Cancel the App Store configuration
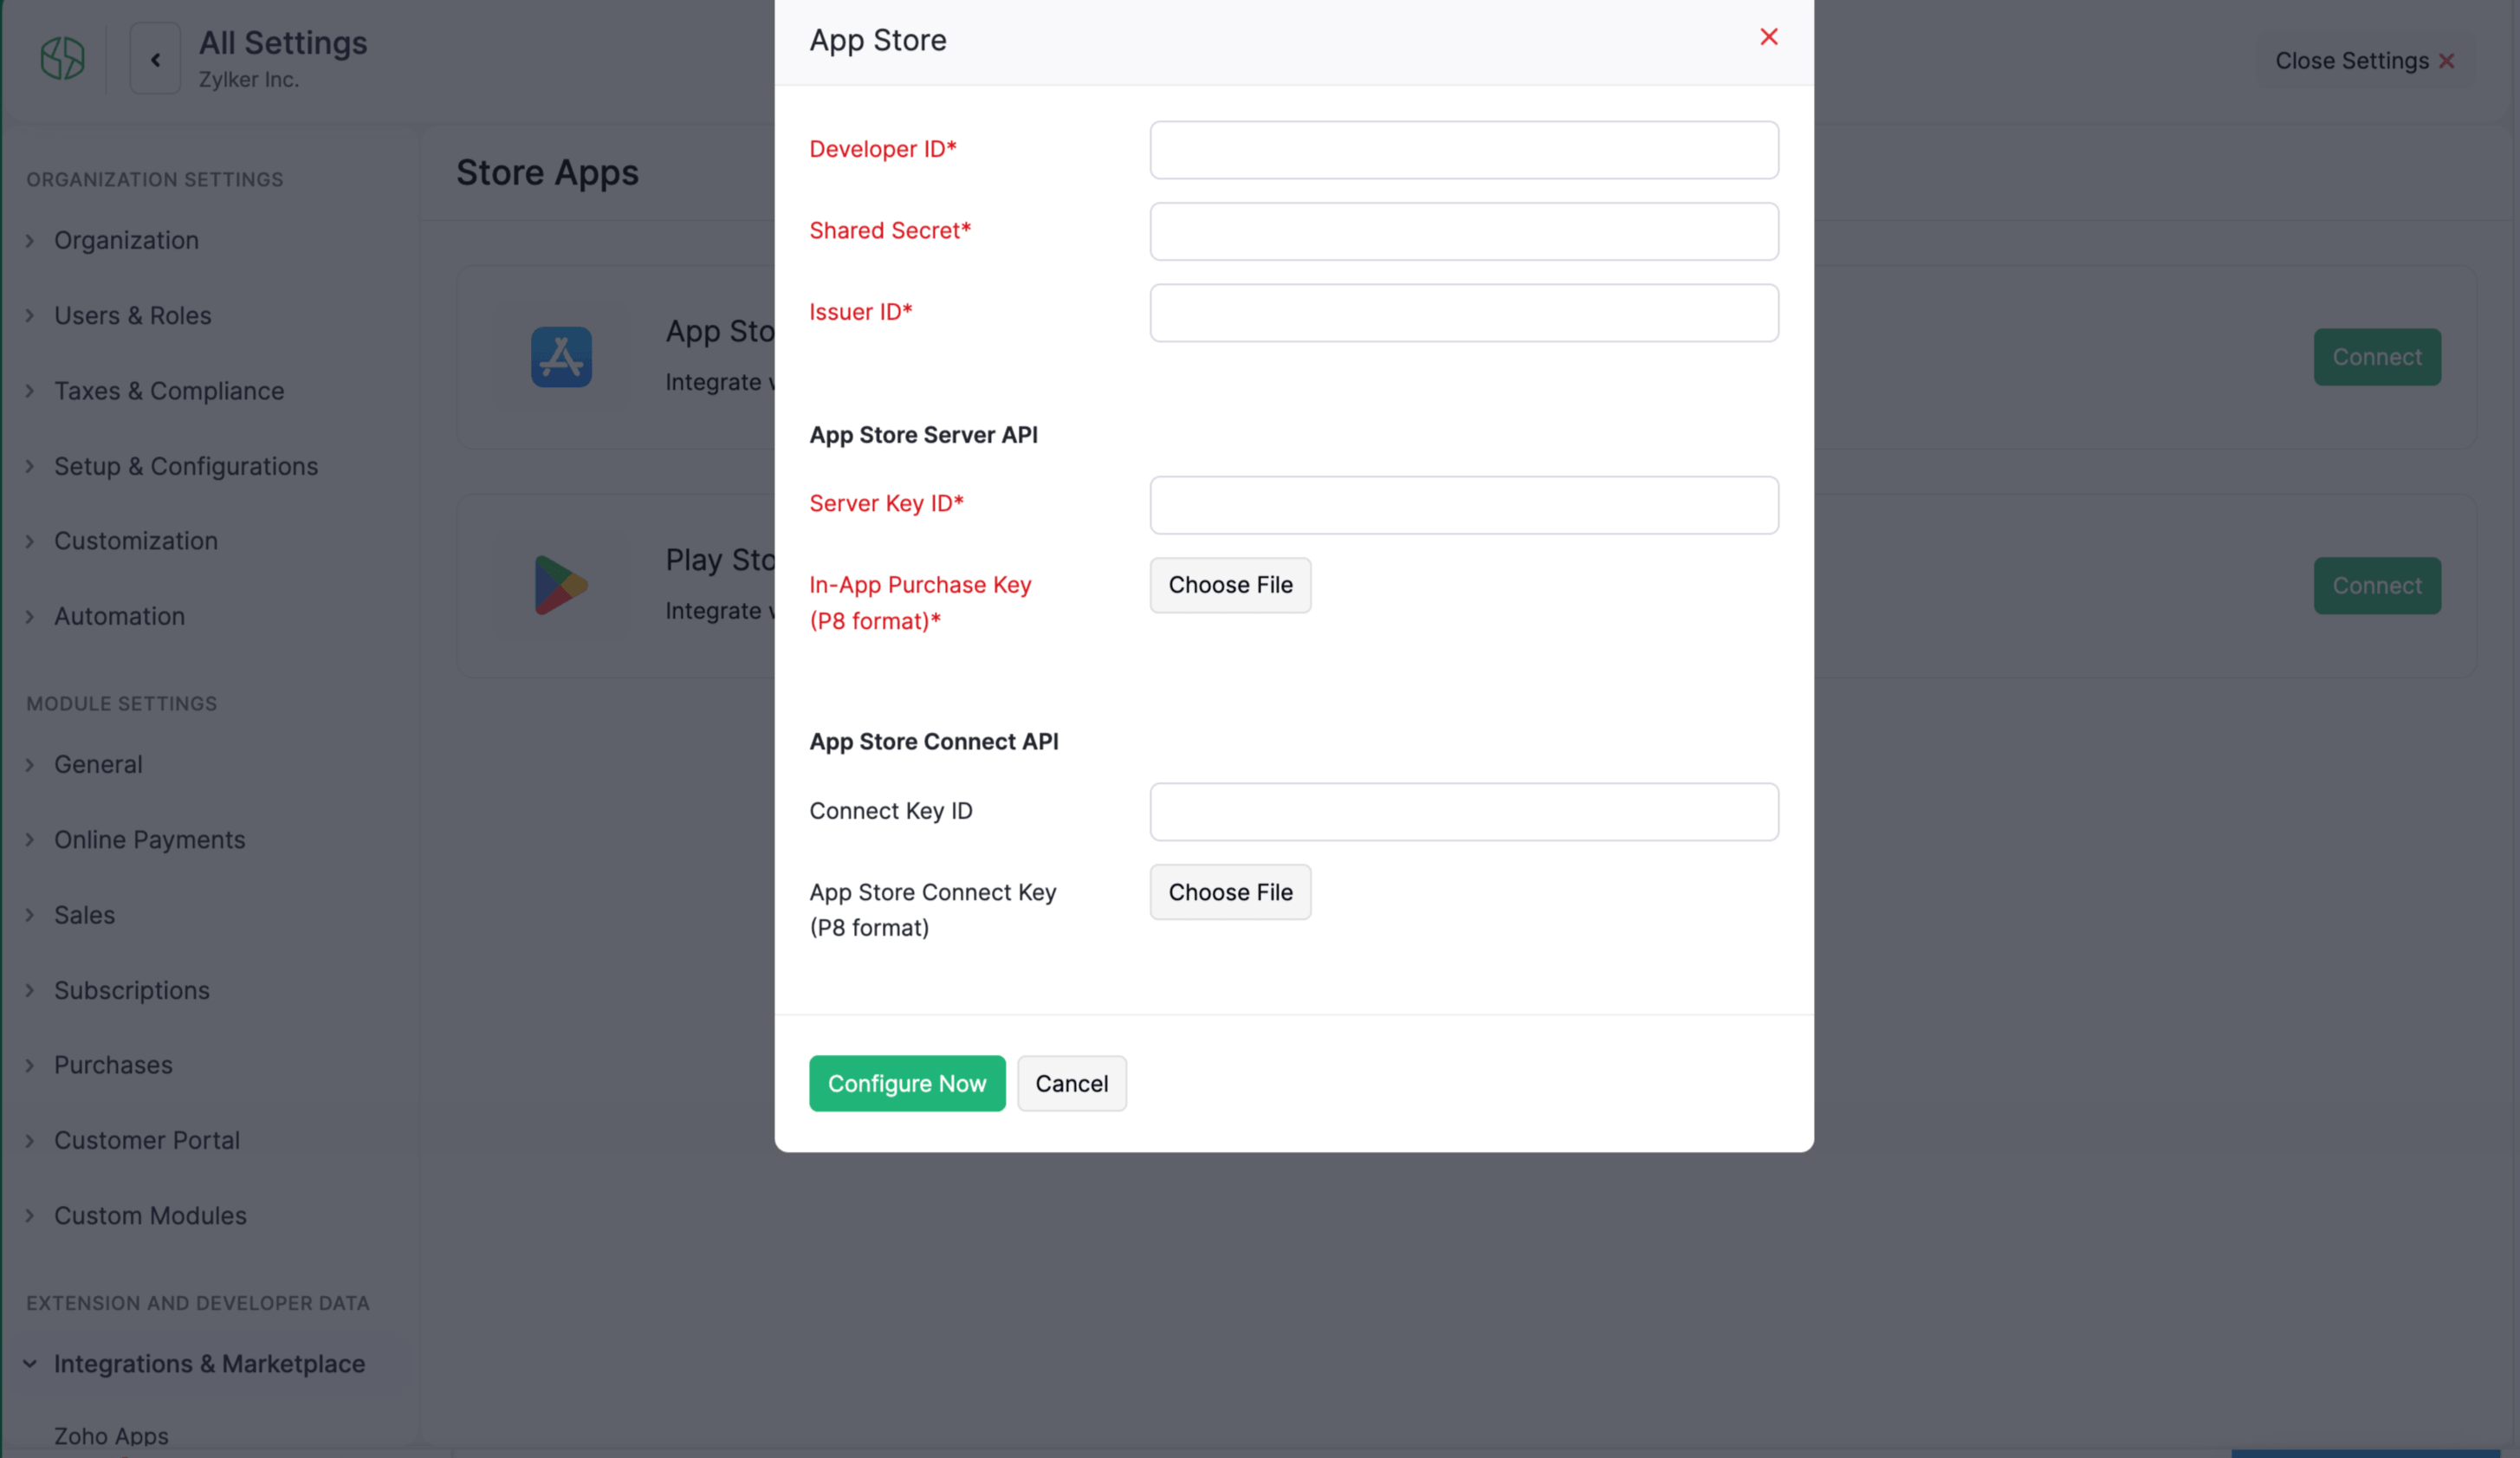2520x1458 pixels. coord(1071,1083)
